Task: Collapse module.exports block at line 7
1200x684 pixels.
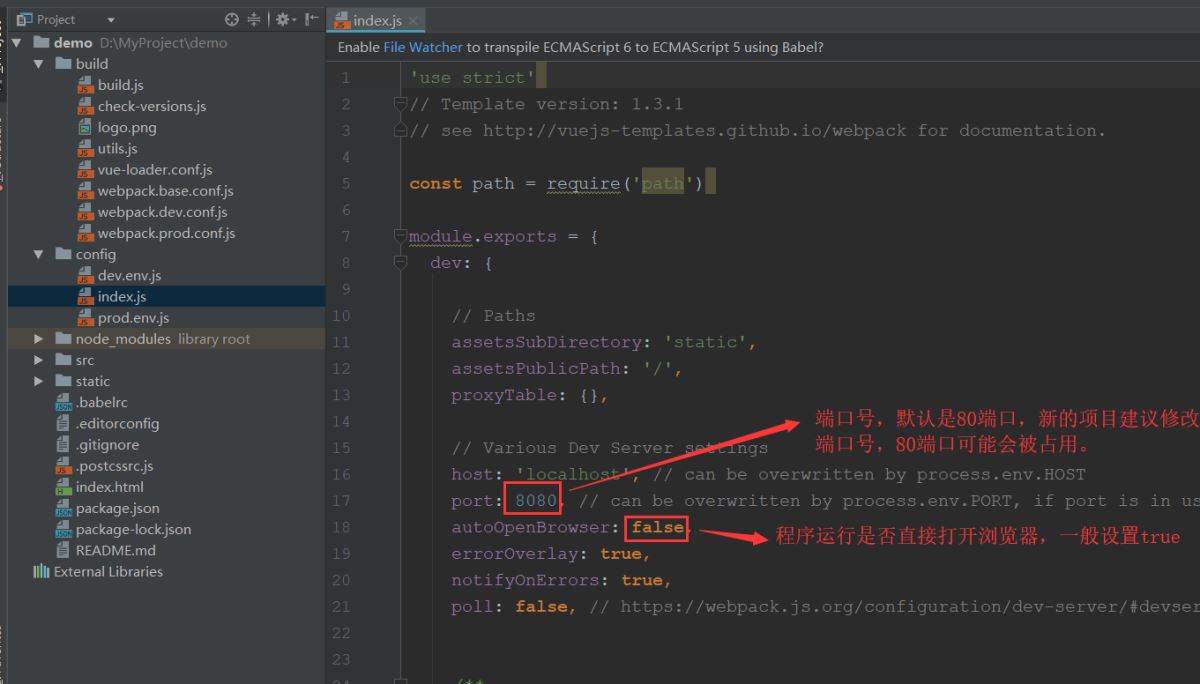Action: 400,237
